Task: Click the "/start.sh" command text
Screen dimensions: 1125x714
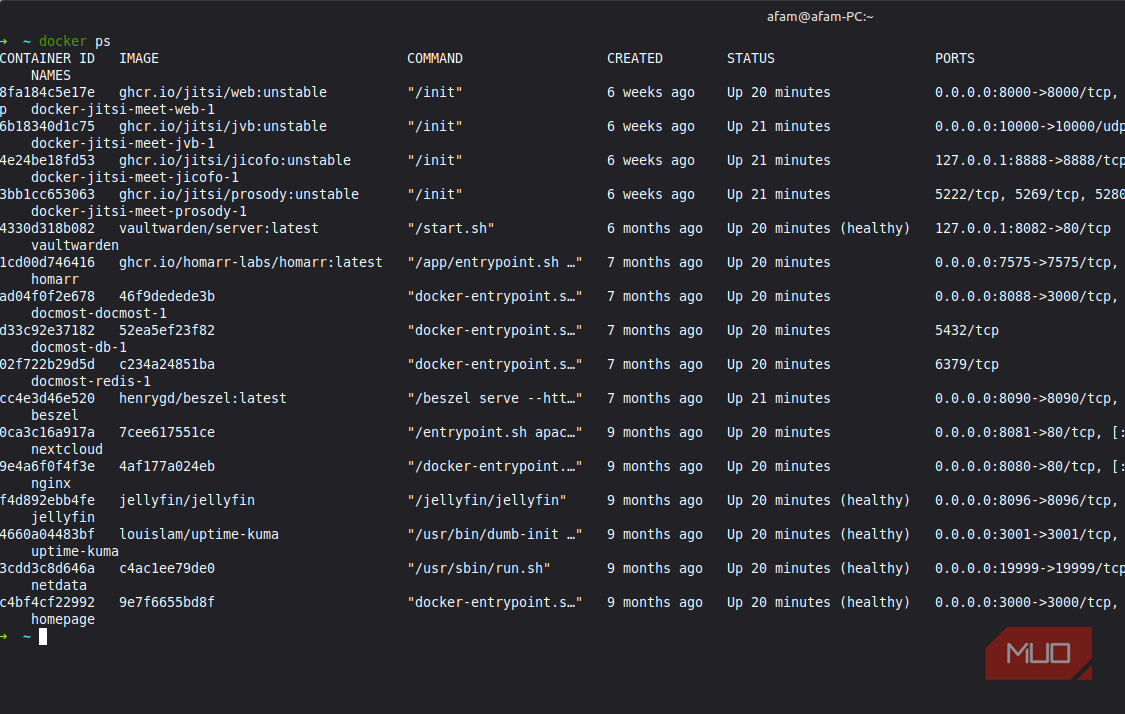Action: coord(451,228)
